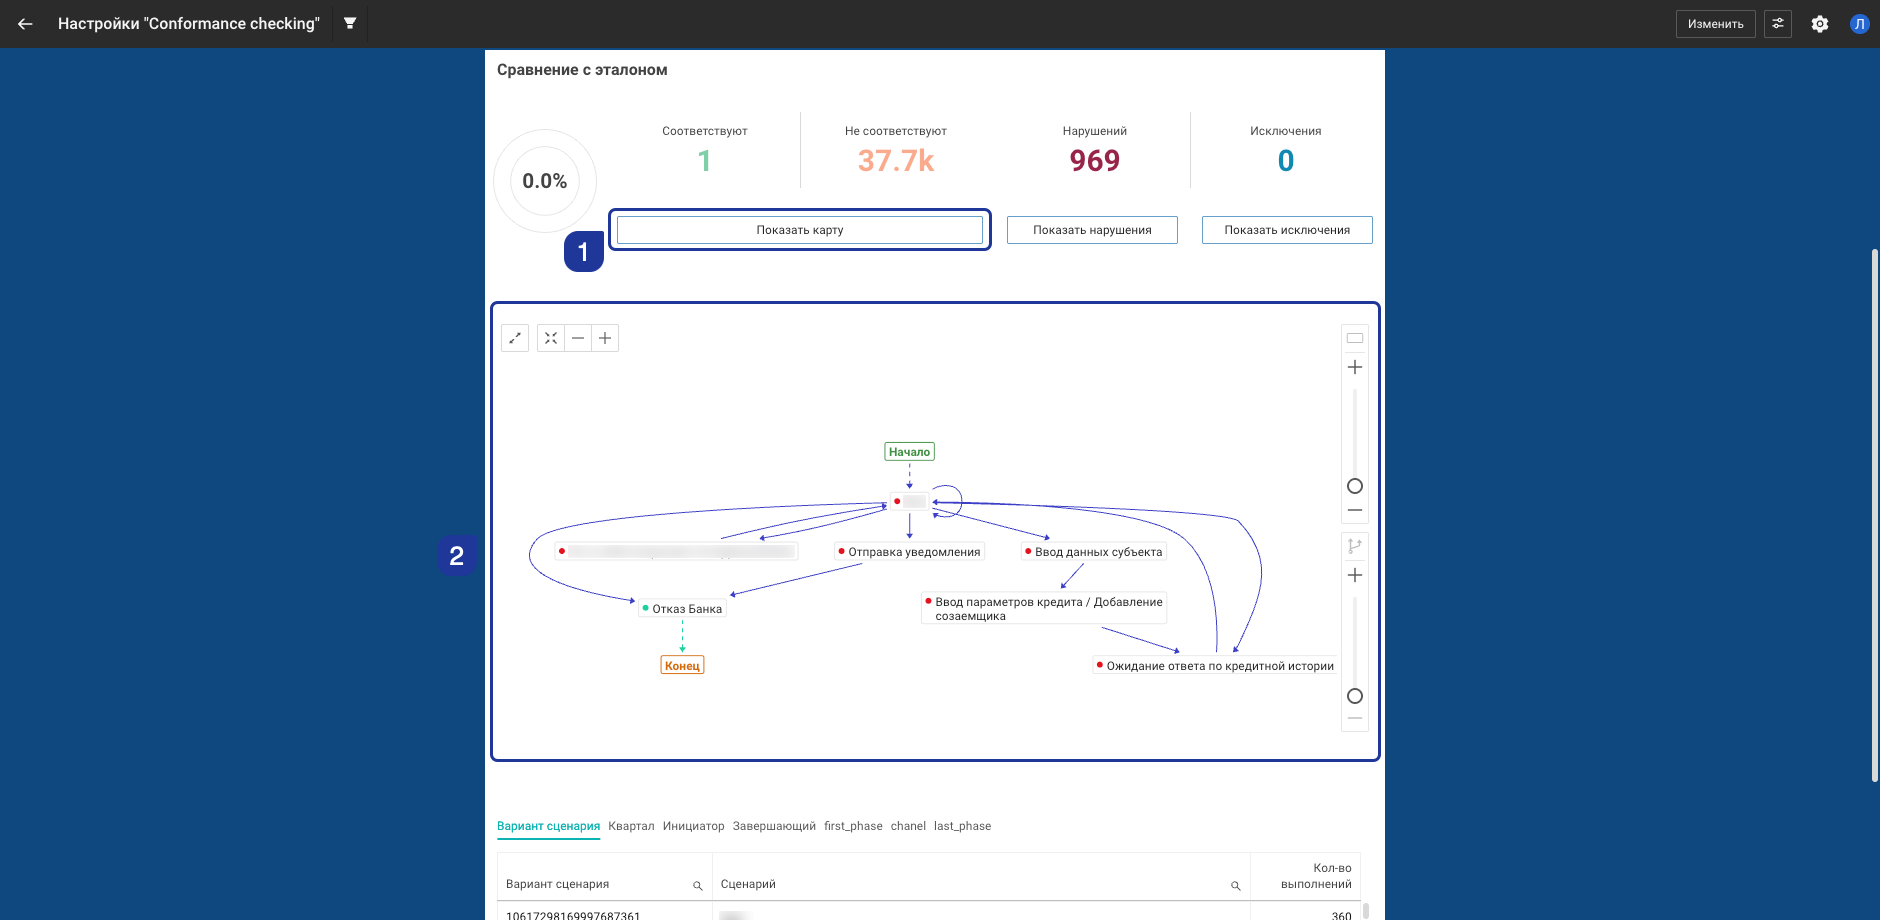Expand the process map to fullscreen
The image size is (1880, 920).
click(x=515, y=338)
